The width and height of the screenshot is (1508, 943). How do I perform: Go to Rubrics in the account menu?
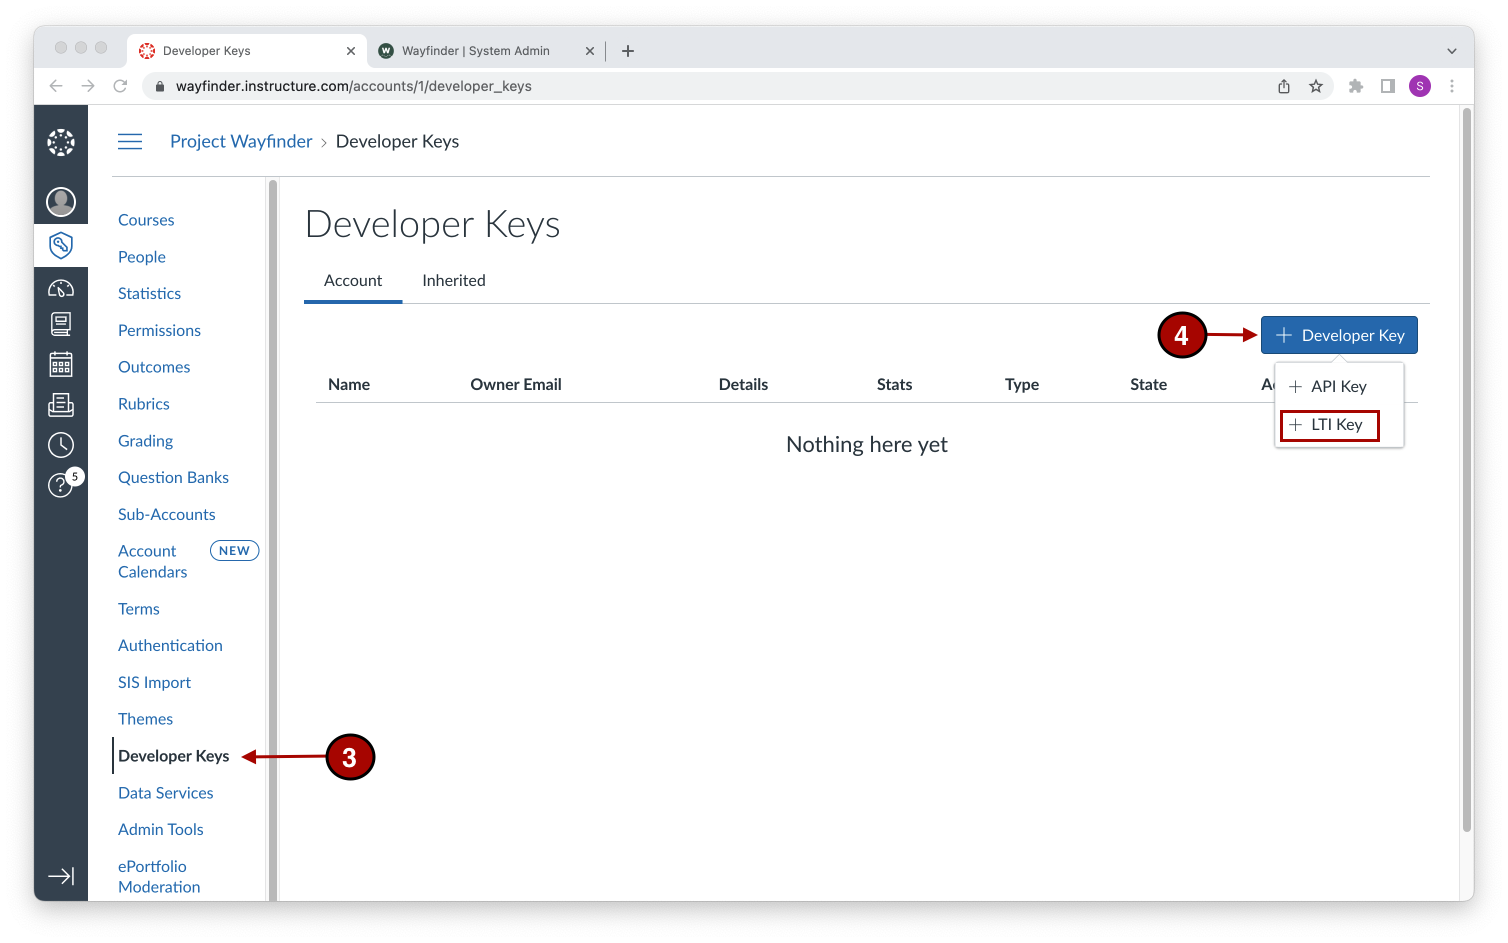click(144, 404)
